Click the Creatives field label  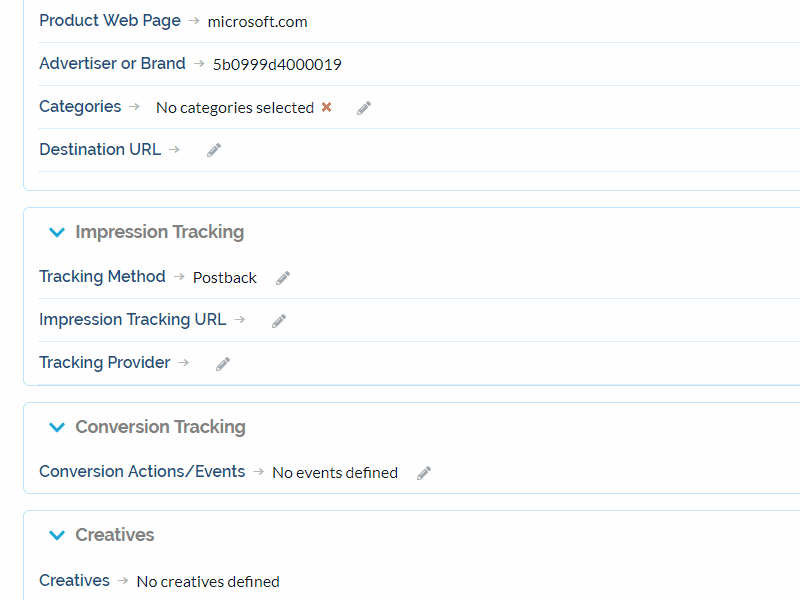(74, 580)
